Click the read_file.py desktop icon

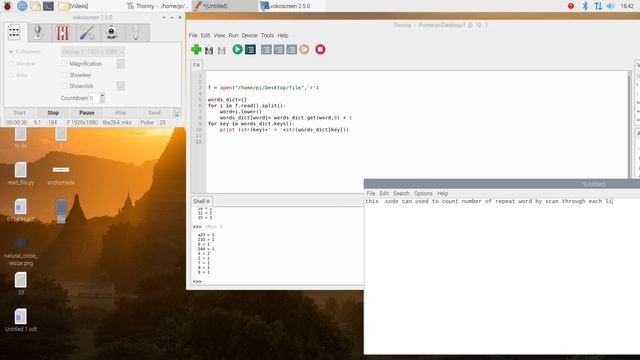tap(21, 174)
